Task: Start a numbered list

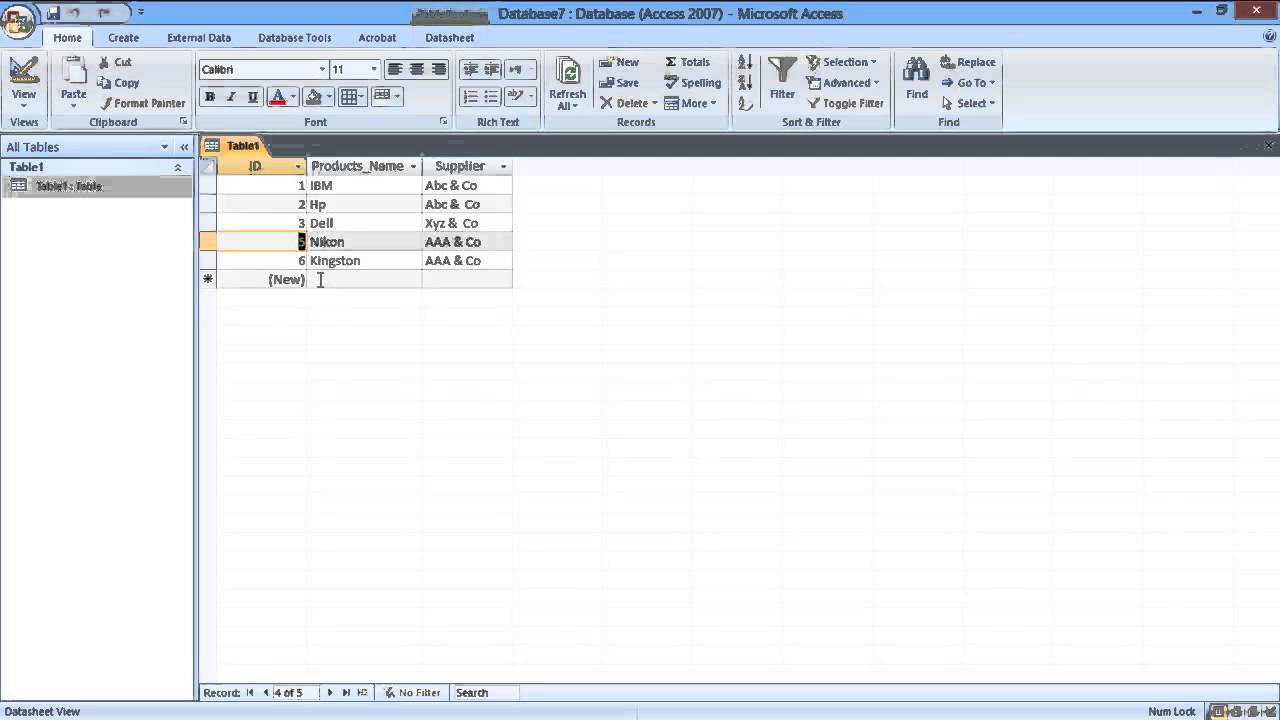Action: [x=469, y=97]
